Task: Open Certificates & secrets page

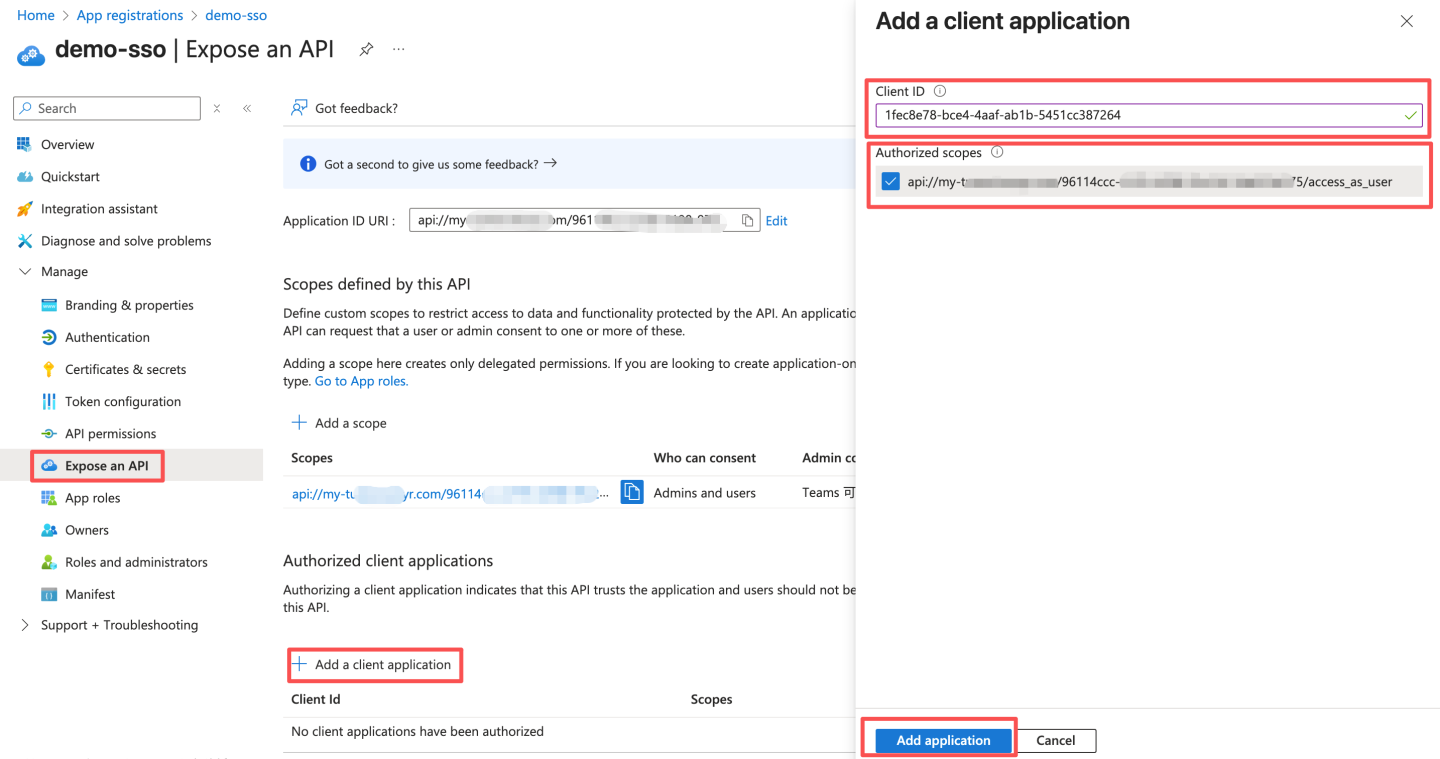Action: pos(125,370)
